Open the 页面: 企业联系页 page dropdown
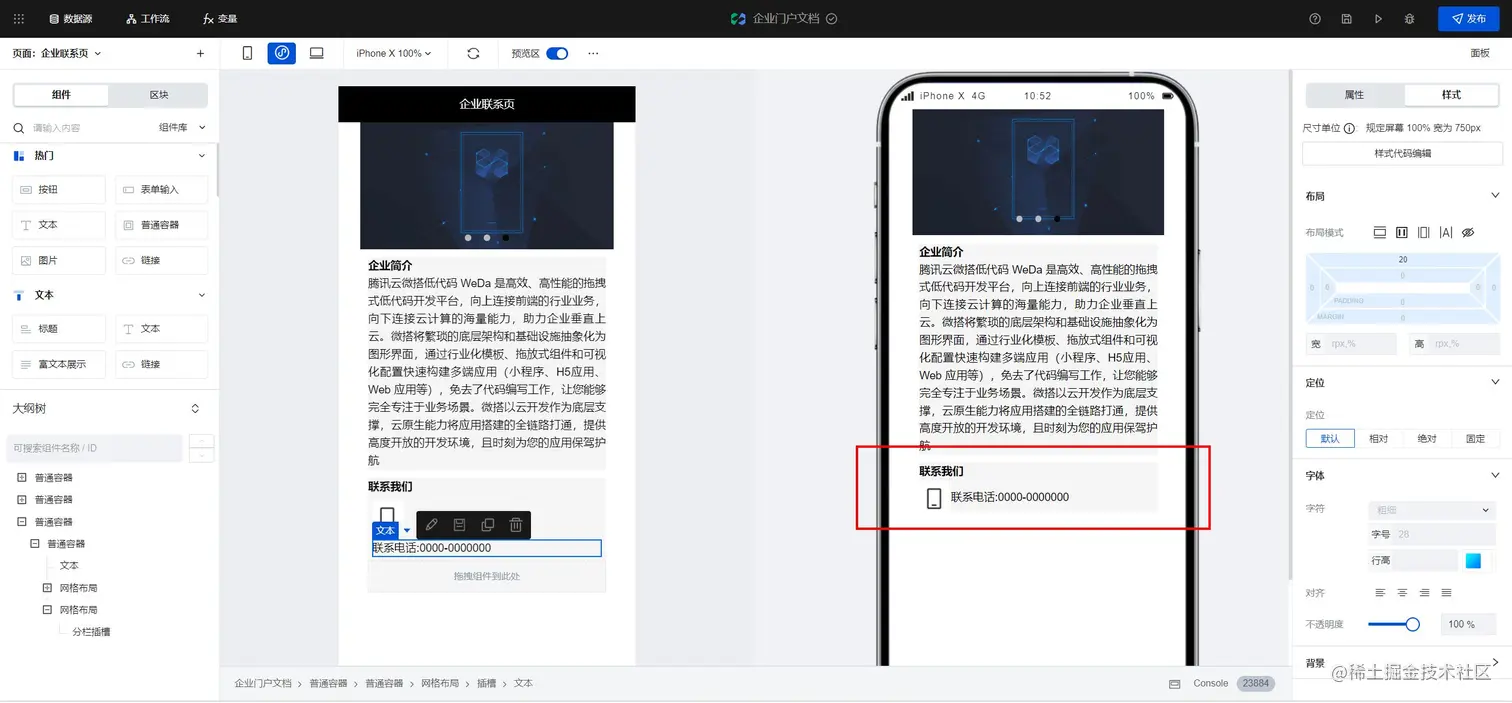This screenshot has width=1512, height=703. pos(57,54)
